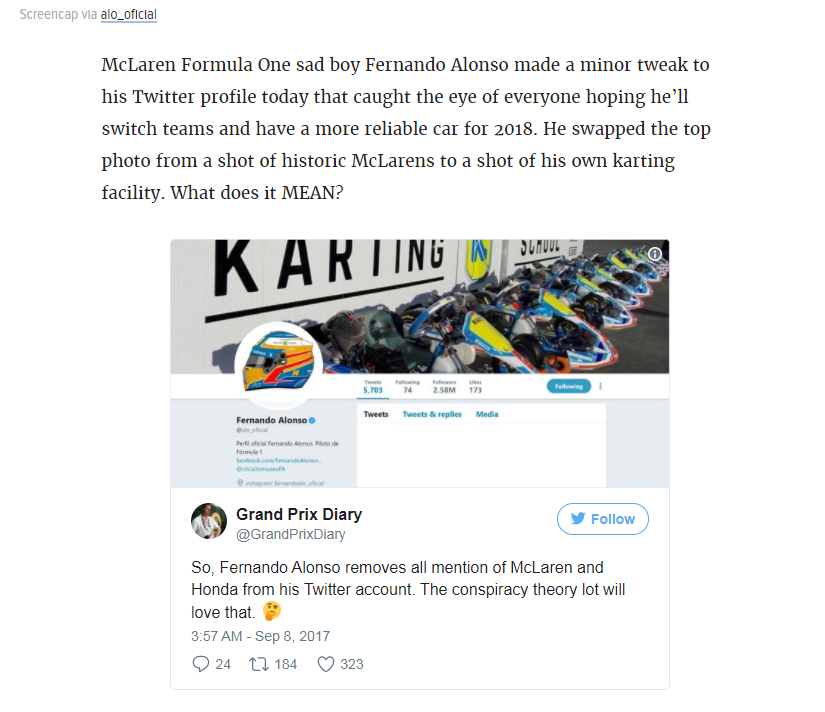
Task: Open the @GrandPrixDiary handle link
Action: tap(290, 535)
